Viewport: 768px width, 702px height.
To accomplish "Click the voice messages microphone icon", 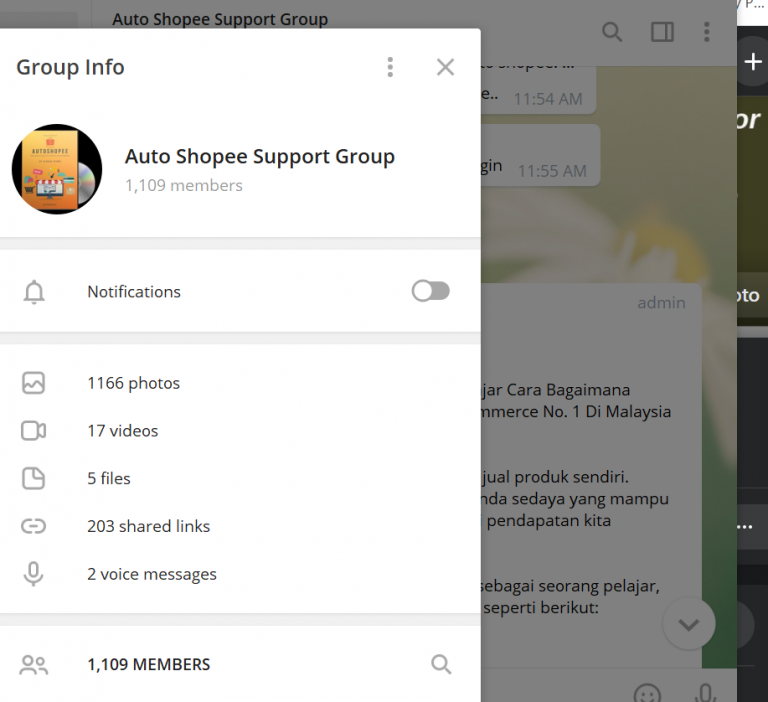I will click(x=33, y=574).
